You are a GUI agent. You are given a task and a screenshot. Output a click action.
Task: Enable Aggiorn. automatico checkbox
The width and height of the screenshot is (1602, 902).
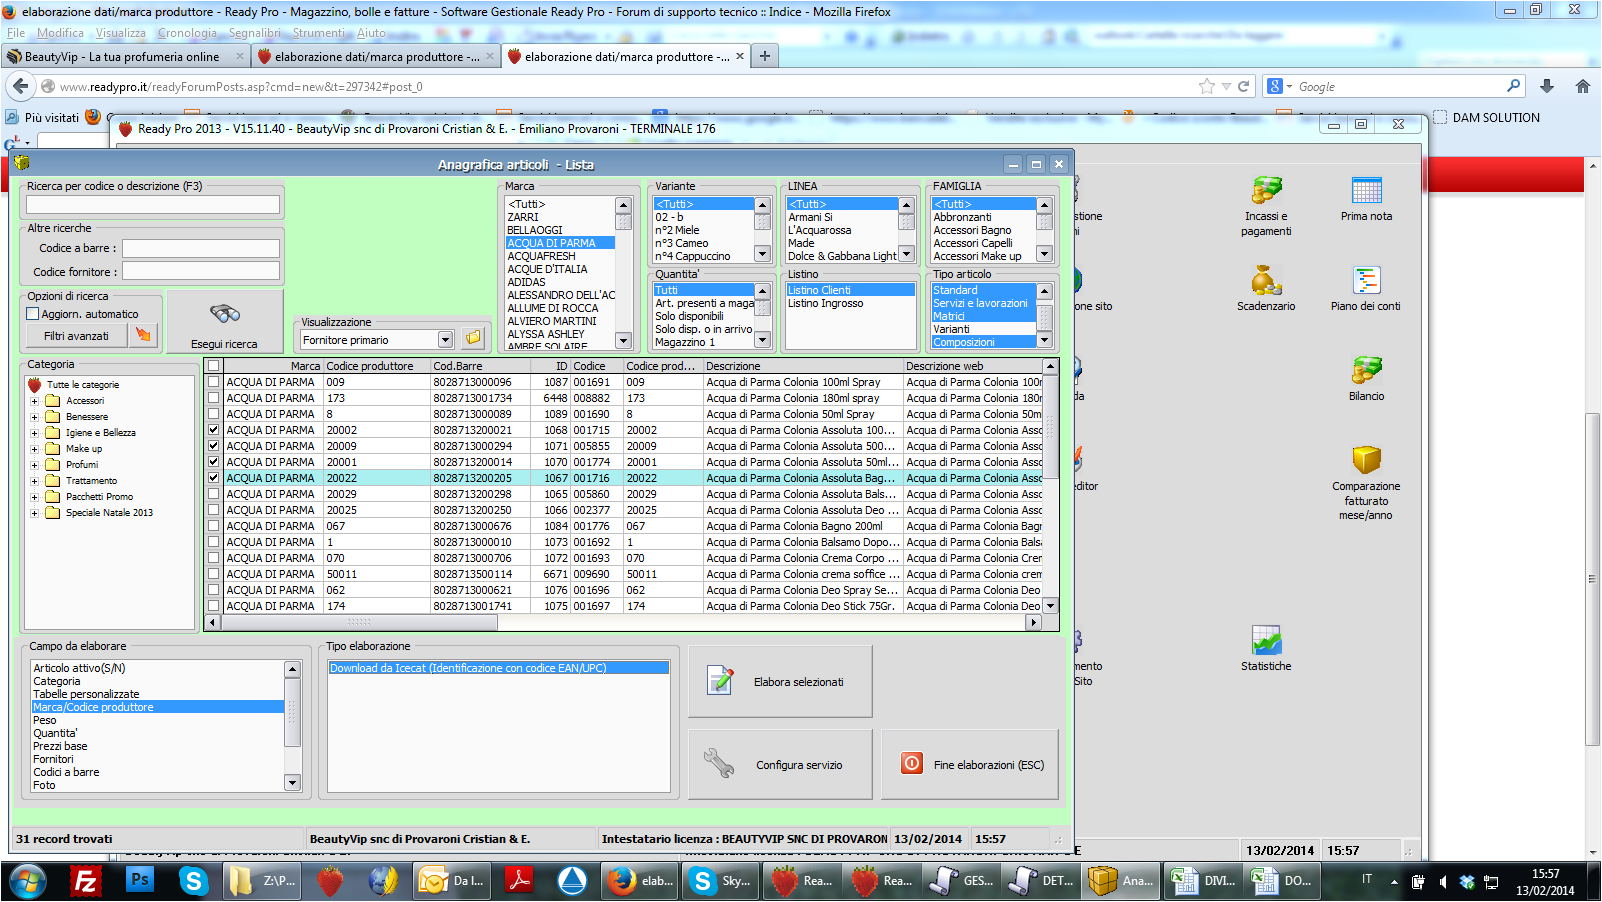click(33, 314)
